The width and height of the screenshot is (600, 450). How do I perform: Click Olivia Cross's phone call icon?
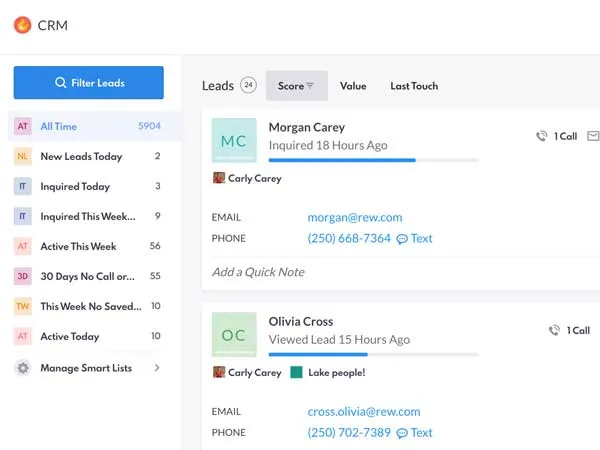(554, 330)
